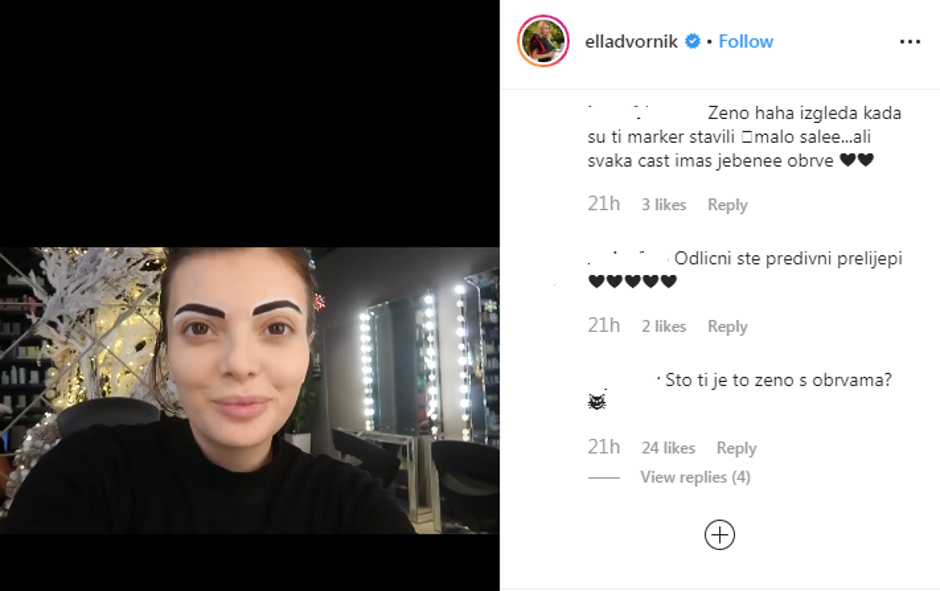Open the three-dot more options menu
940x591 pixels.
909,41
